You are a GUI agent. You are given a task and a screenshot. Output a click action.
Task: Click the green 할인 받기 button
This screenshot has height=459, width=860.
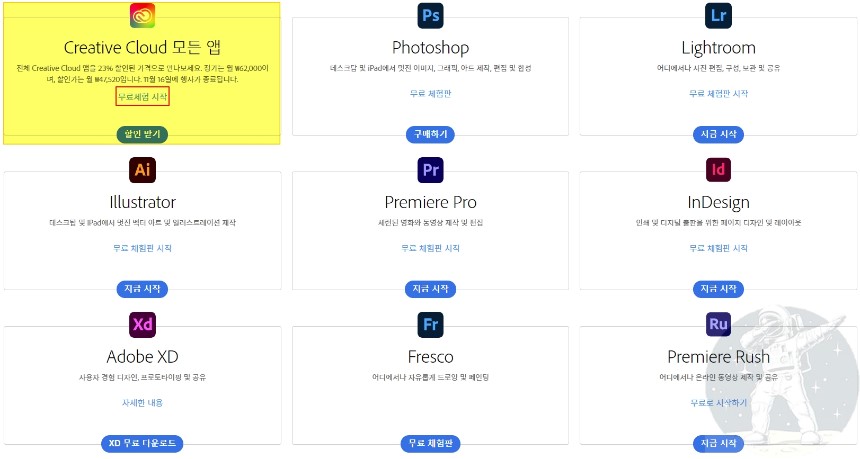point(142,134)
